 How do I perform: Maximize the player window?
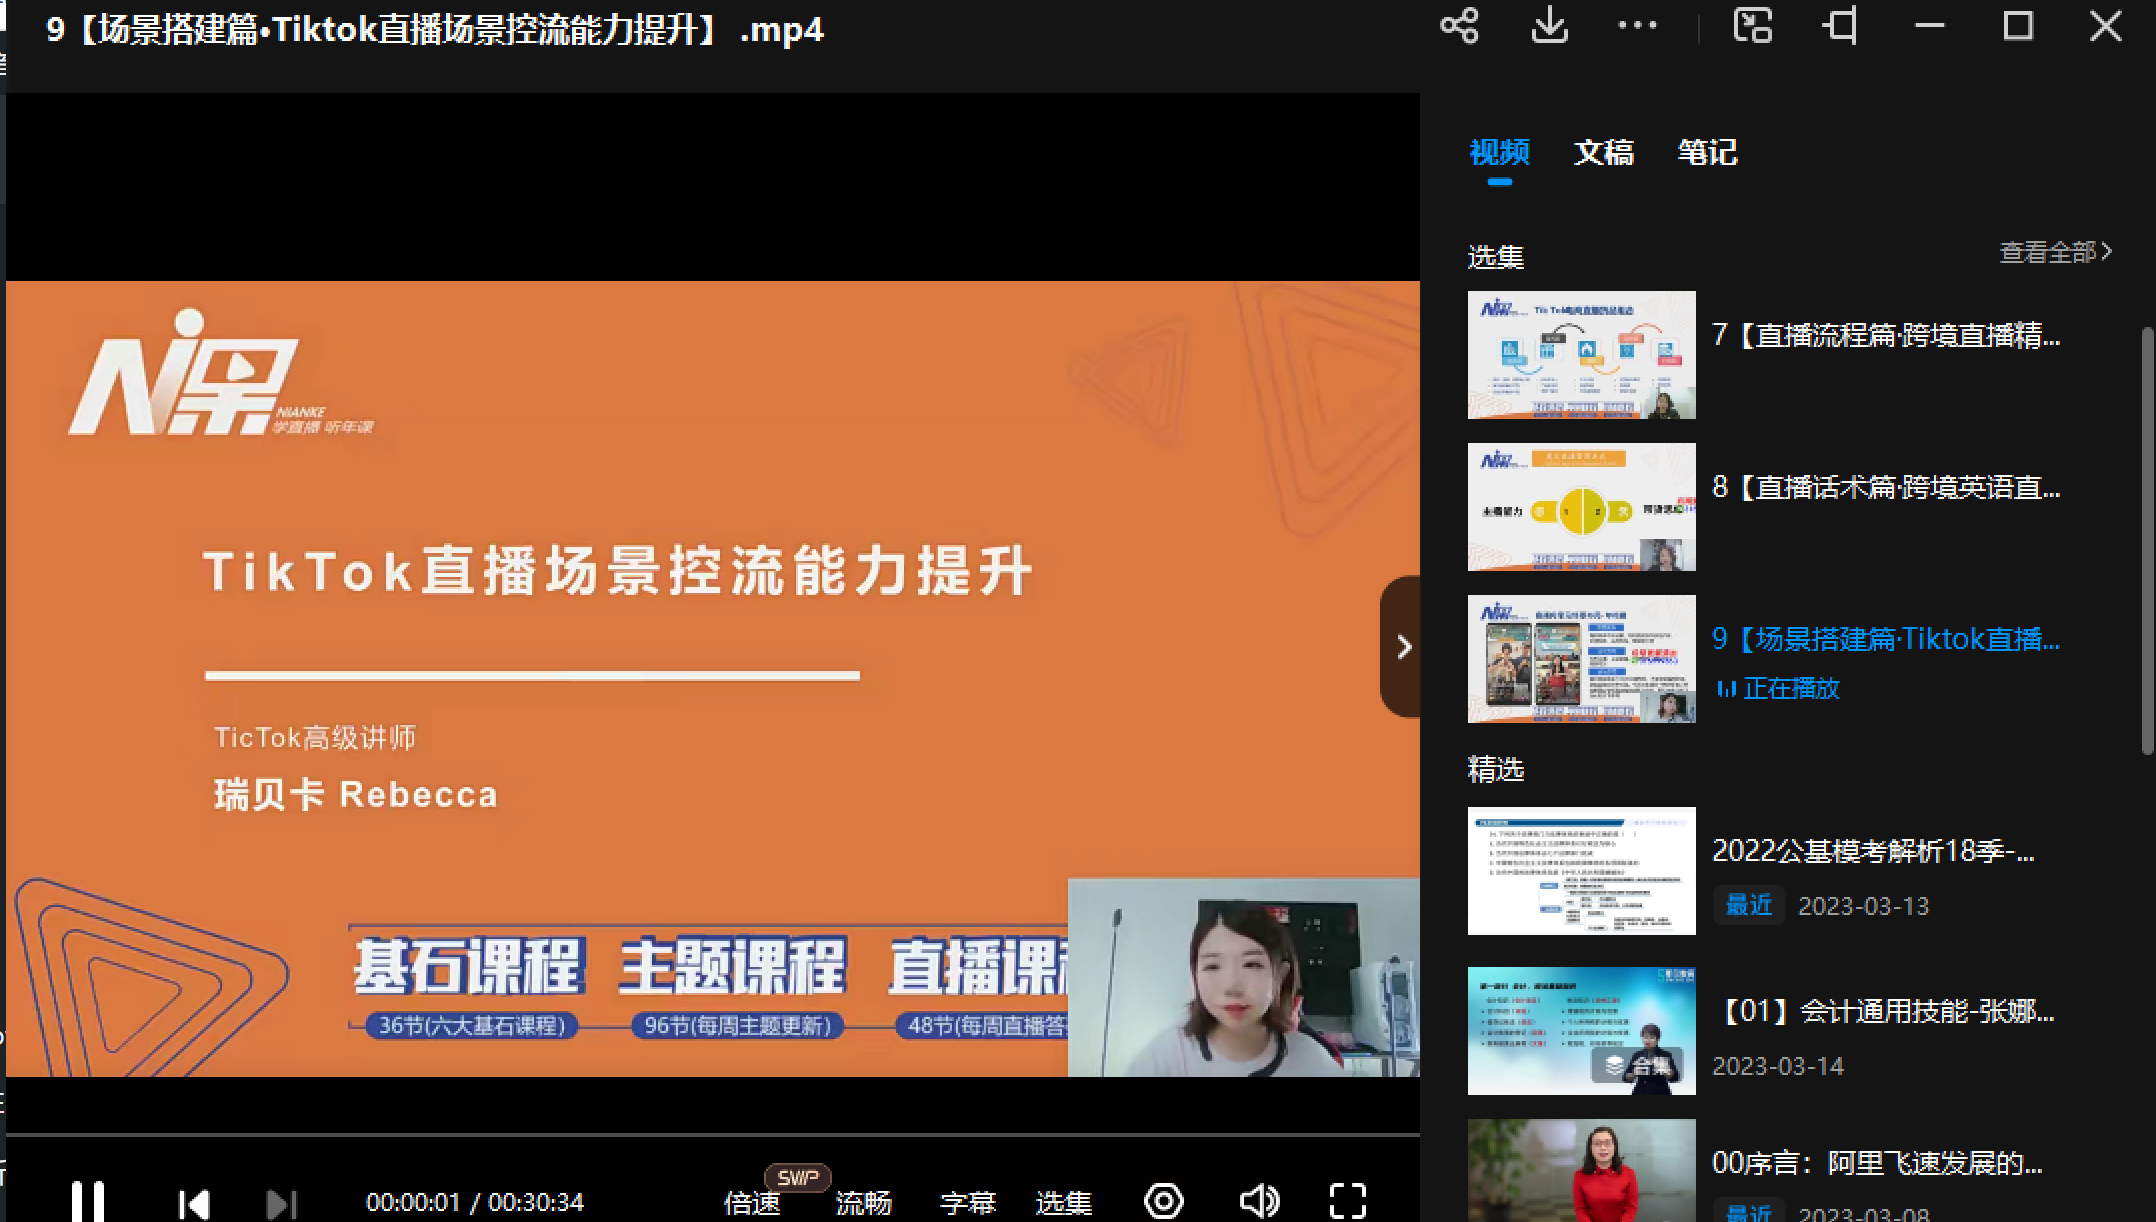(x=2018, y=26)
